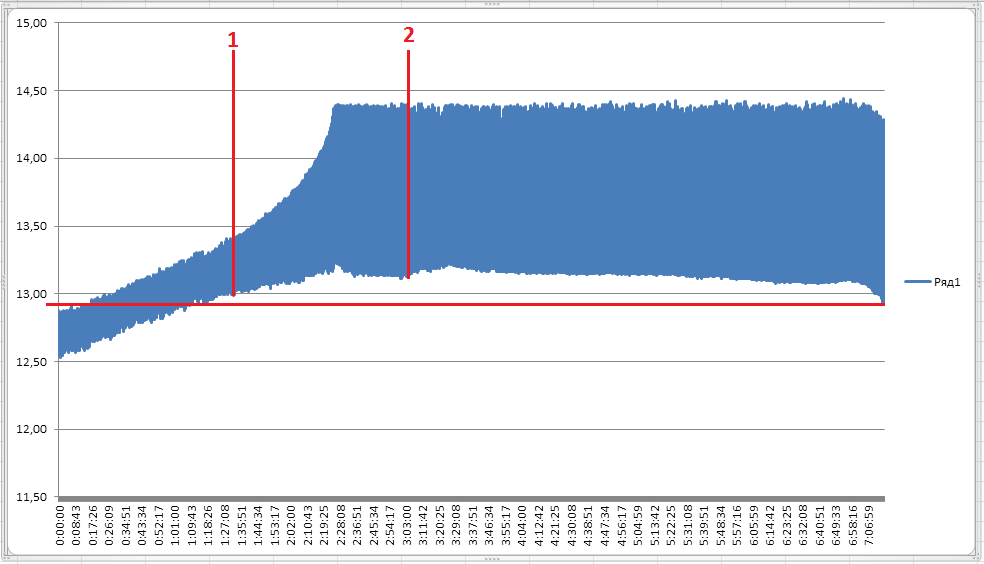Click the 0:26:09 time axis label
This screenshot has width=984, height=564.
tap(109, 525)
